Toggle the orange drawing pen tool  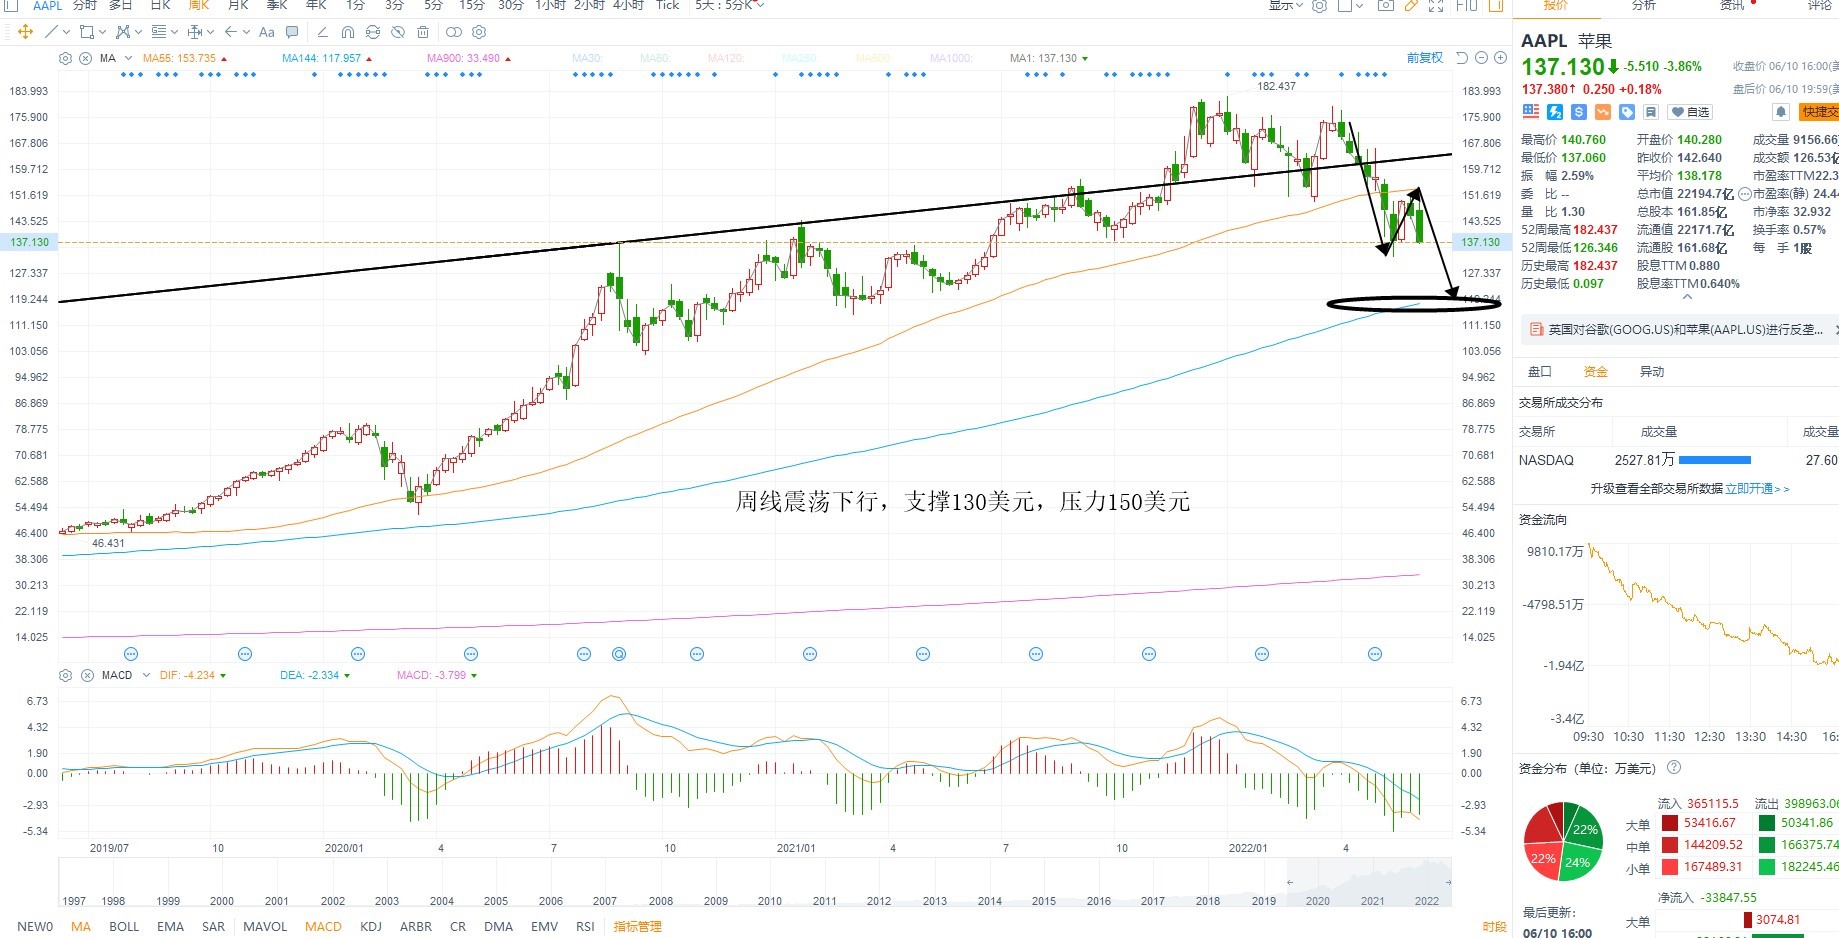pos(1411,5)
